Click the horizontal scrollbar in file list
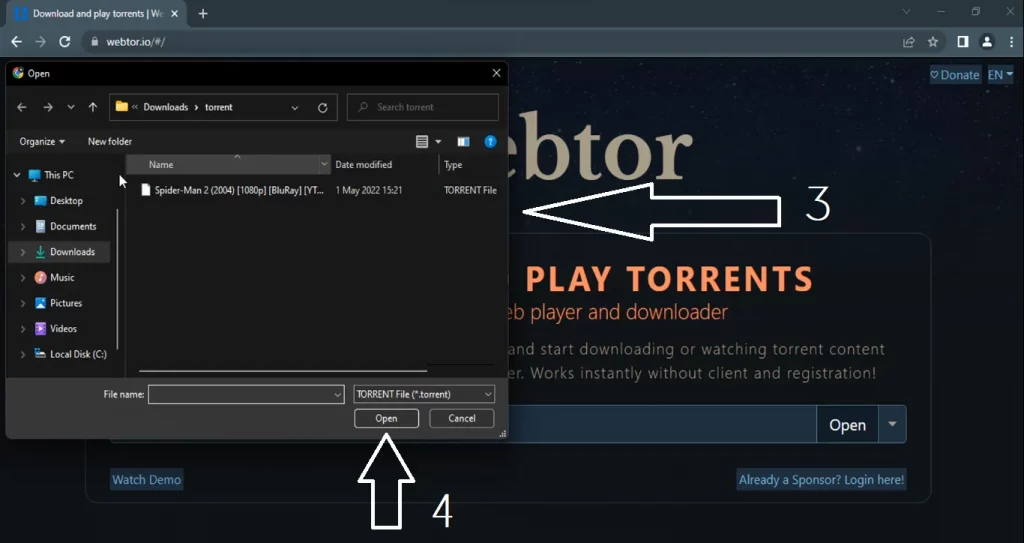Image resolution: width=1024 pixels, height=543 pixels. point(283,370)
